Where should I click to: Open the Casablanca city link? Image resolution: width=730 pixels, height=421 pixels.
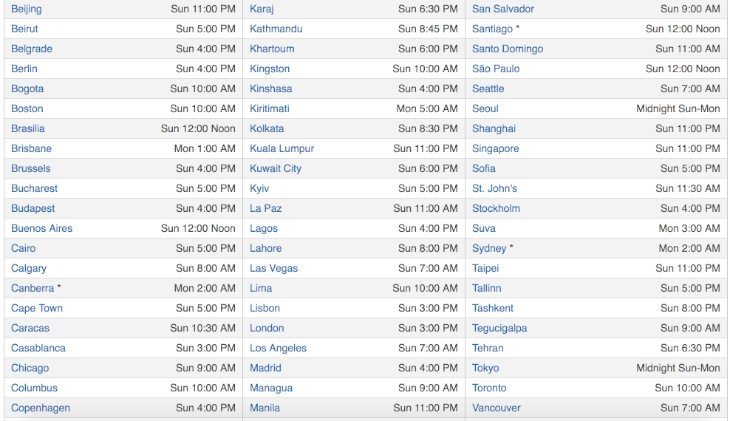click(38, 348)
